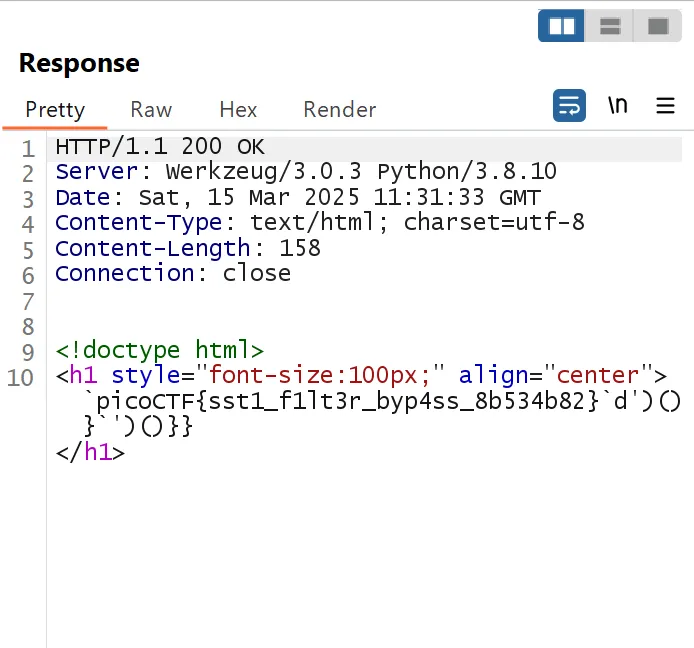View response in the Hex tab
The image size is (694, 648).
[238, 110]
